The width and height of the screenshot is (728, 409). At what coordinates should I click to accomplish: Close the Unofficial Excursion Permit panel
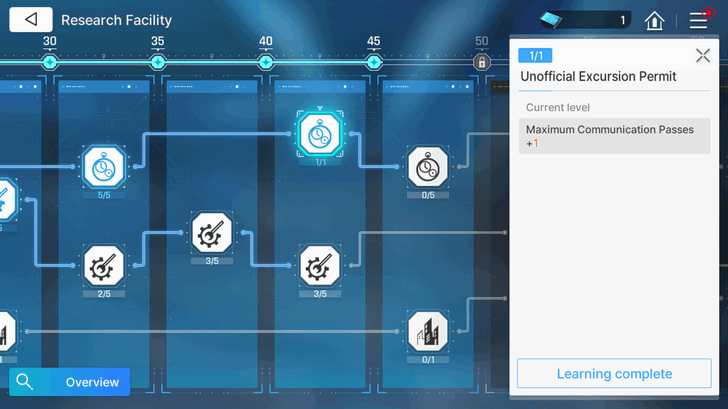702,56
